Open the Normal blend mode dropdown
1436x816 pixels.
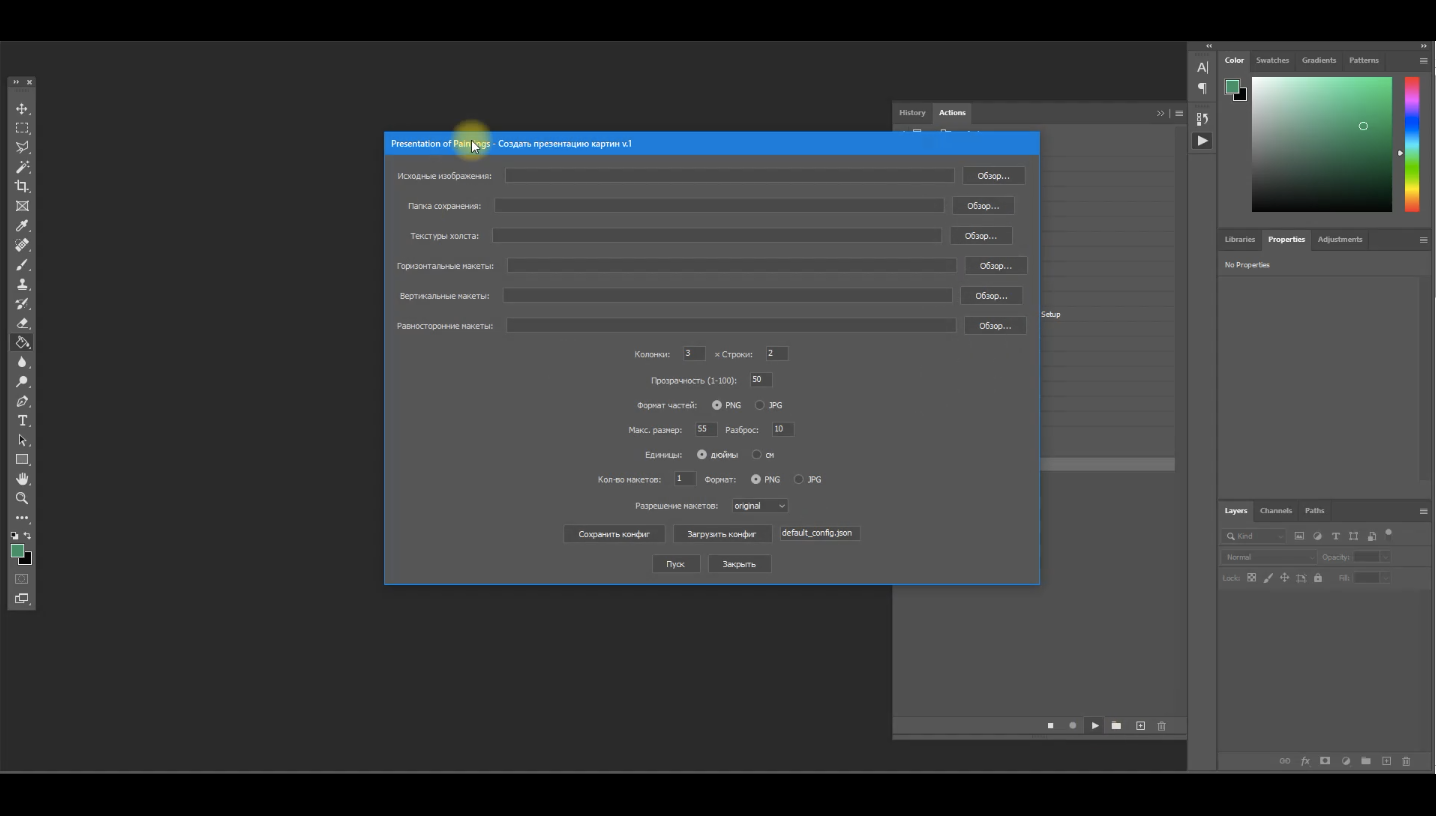[1268, 557]
